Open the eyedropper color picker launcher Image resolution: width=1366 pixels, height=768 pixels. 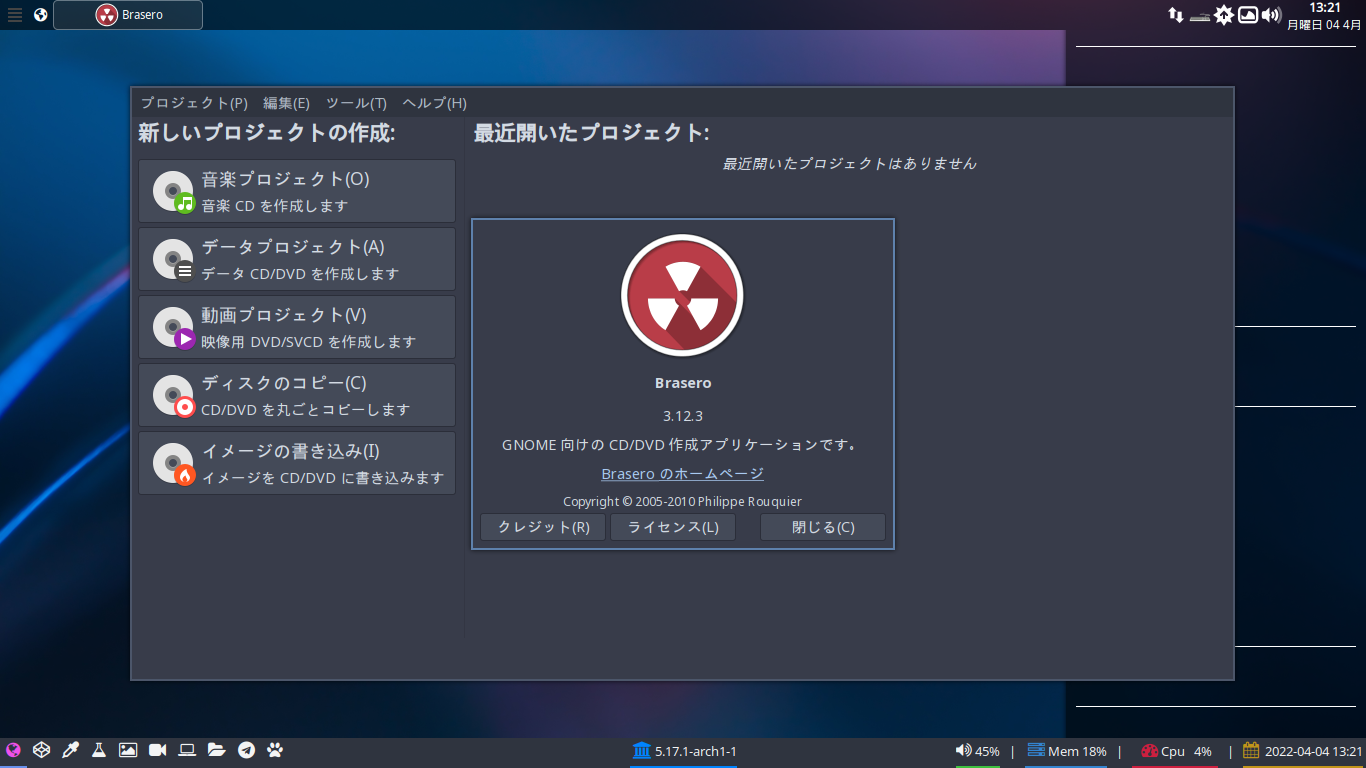tap(70, 750)
